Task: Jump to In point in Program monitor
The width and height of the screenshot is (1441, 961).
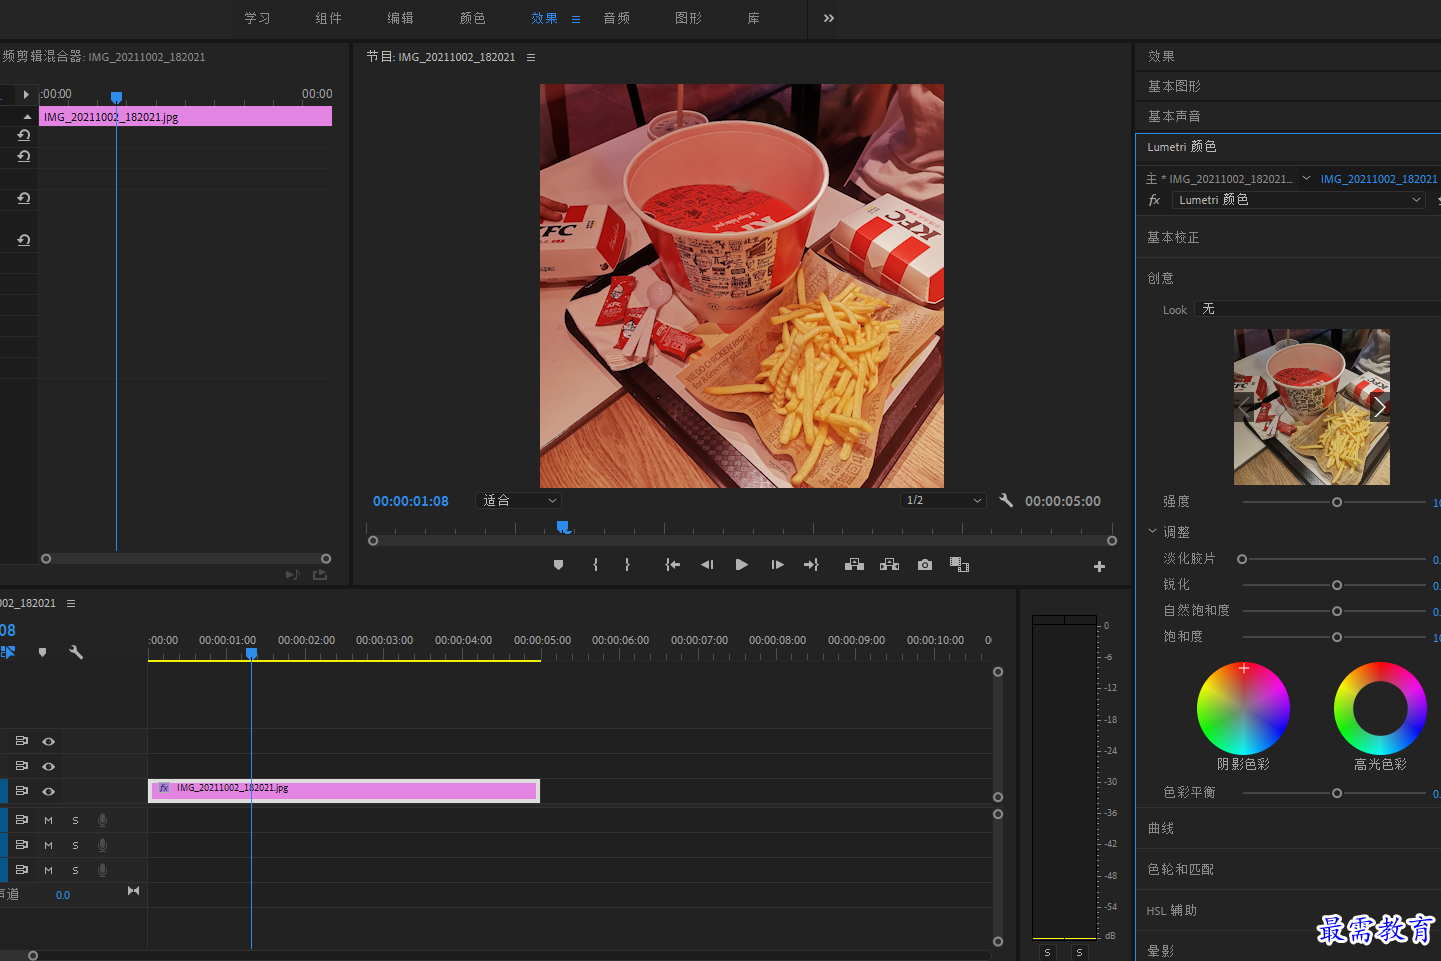Action: (673, 565)
